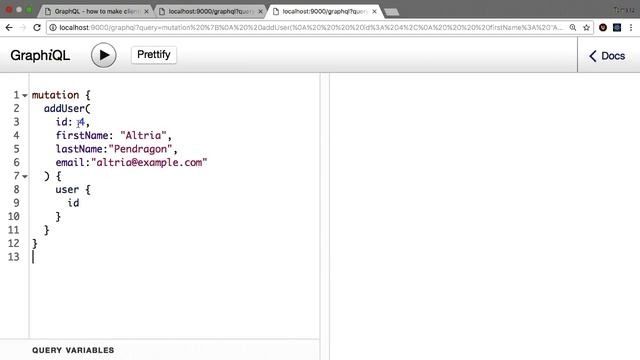This screenshot has width=640, height=360.
Task: Close the second localhost:9000 tab
Action: [260, 11]
